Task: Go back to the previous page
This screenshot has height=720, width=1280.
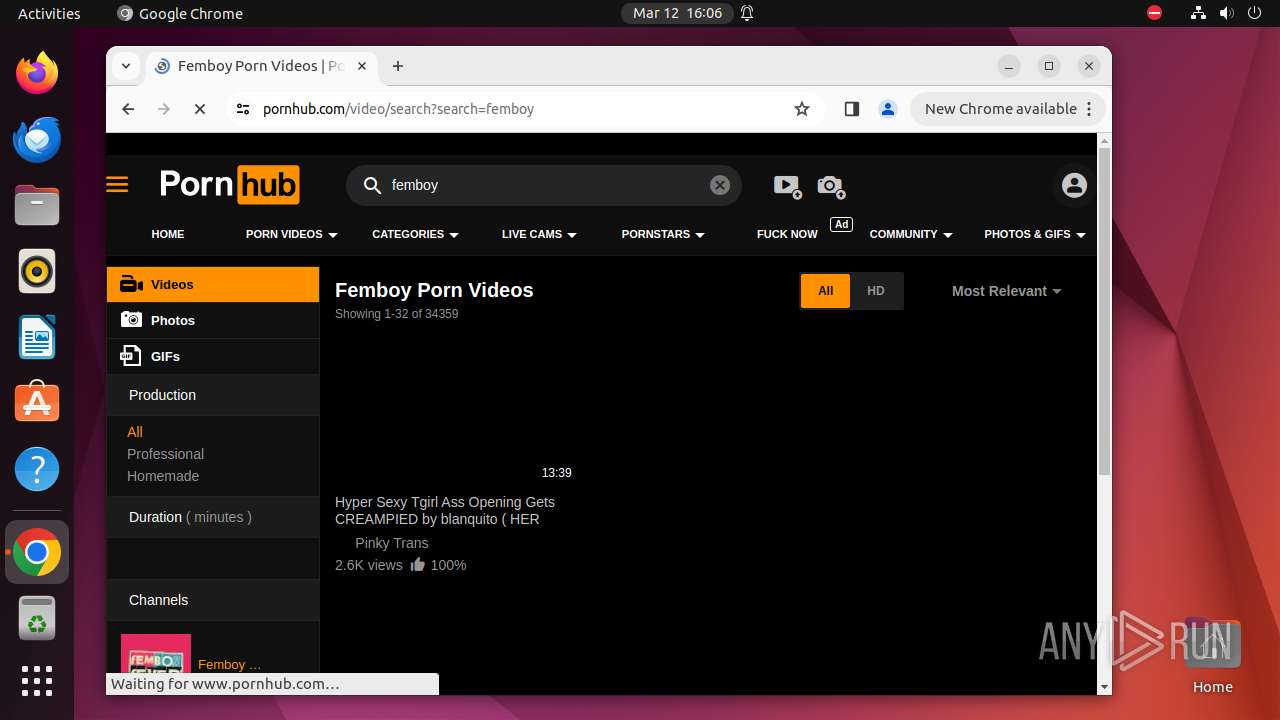Action: coord(128,109)
